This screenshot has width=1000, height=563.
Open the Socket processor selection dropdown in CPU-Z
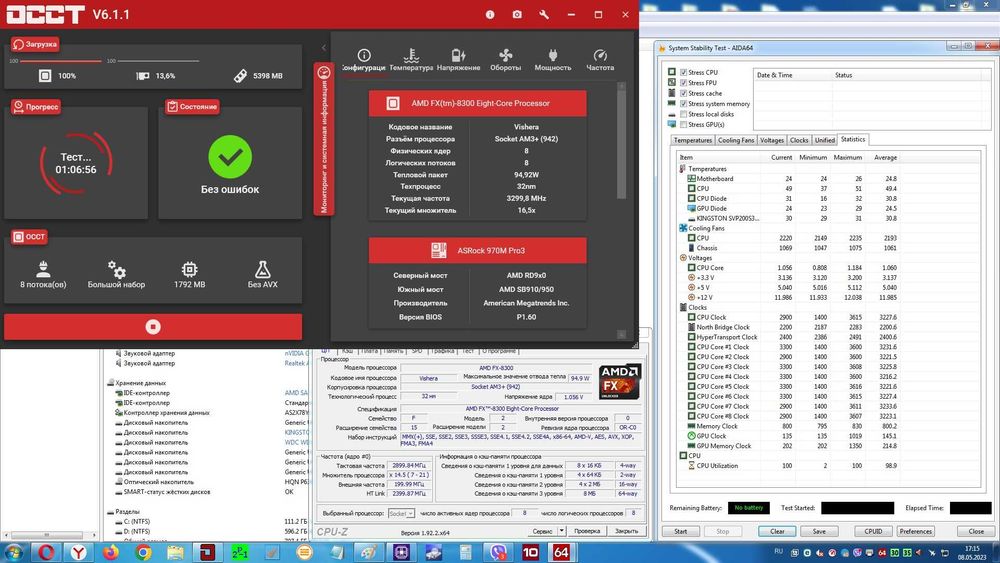402,513
